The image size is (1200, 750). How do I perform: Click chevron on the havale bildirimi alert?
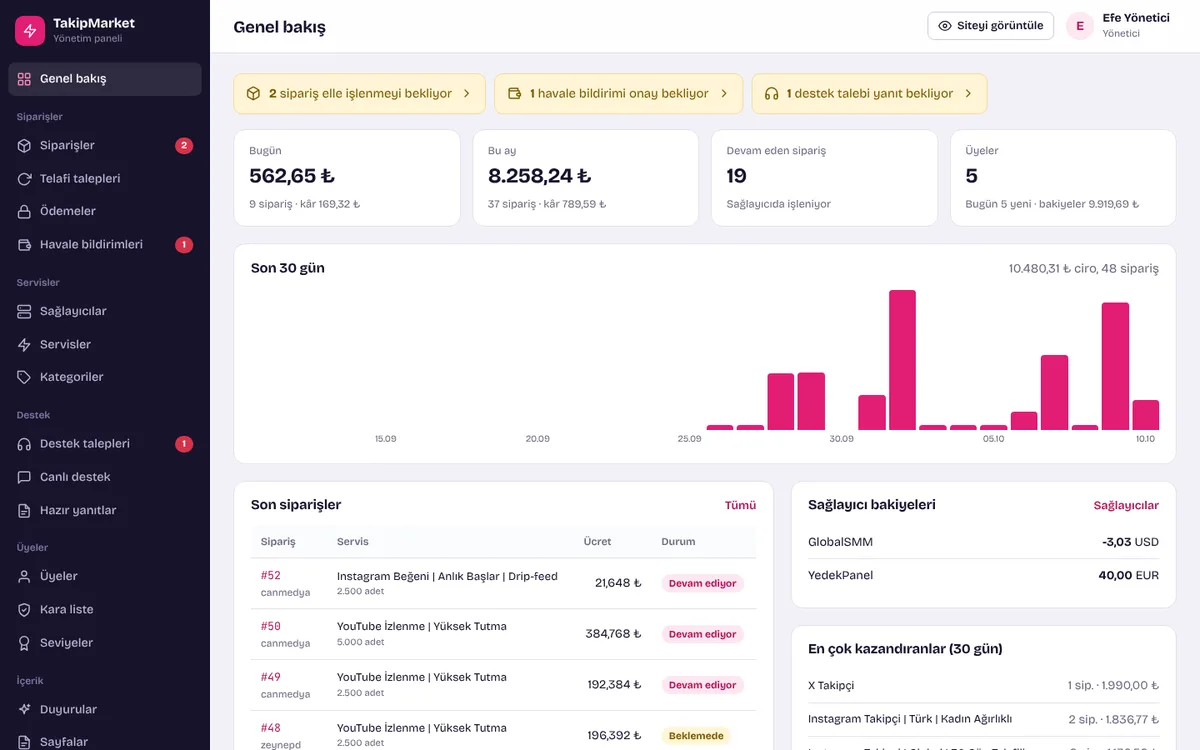724,94
